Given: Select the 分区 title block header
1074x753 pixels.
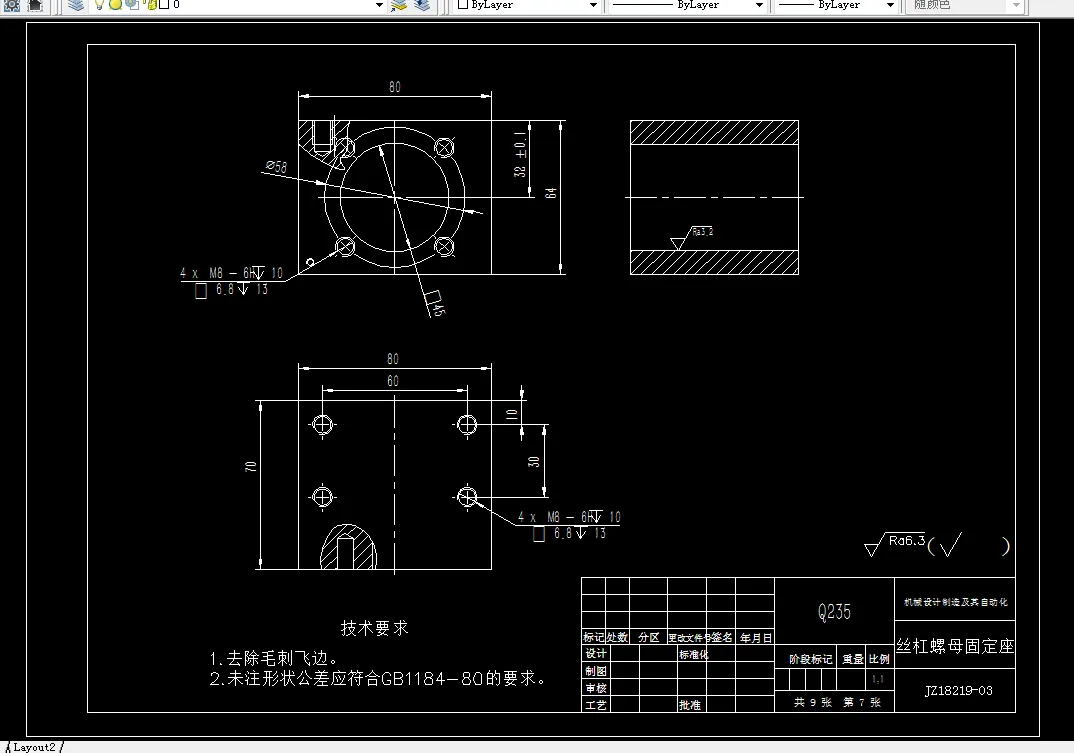Looking at the screenshot, I should coord(649,638).
